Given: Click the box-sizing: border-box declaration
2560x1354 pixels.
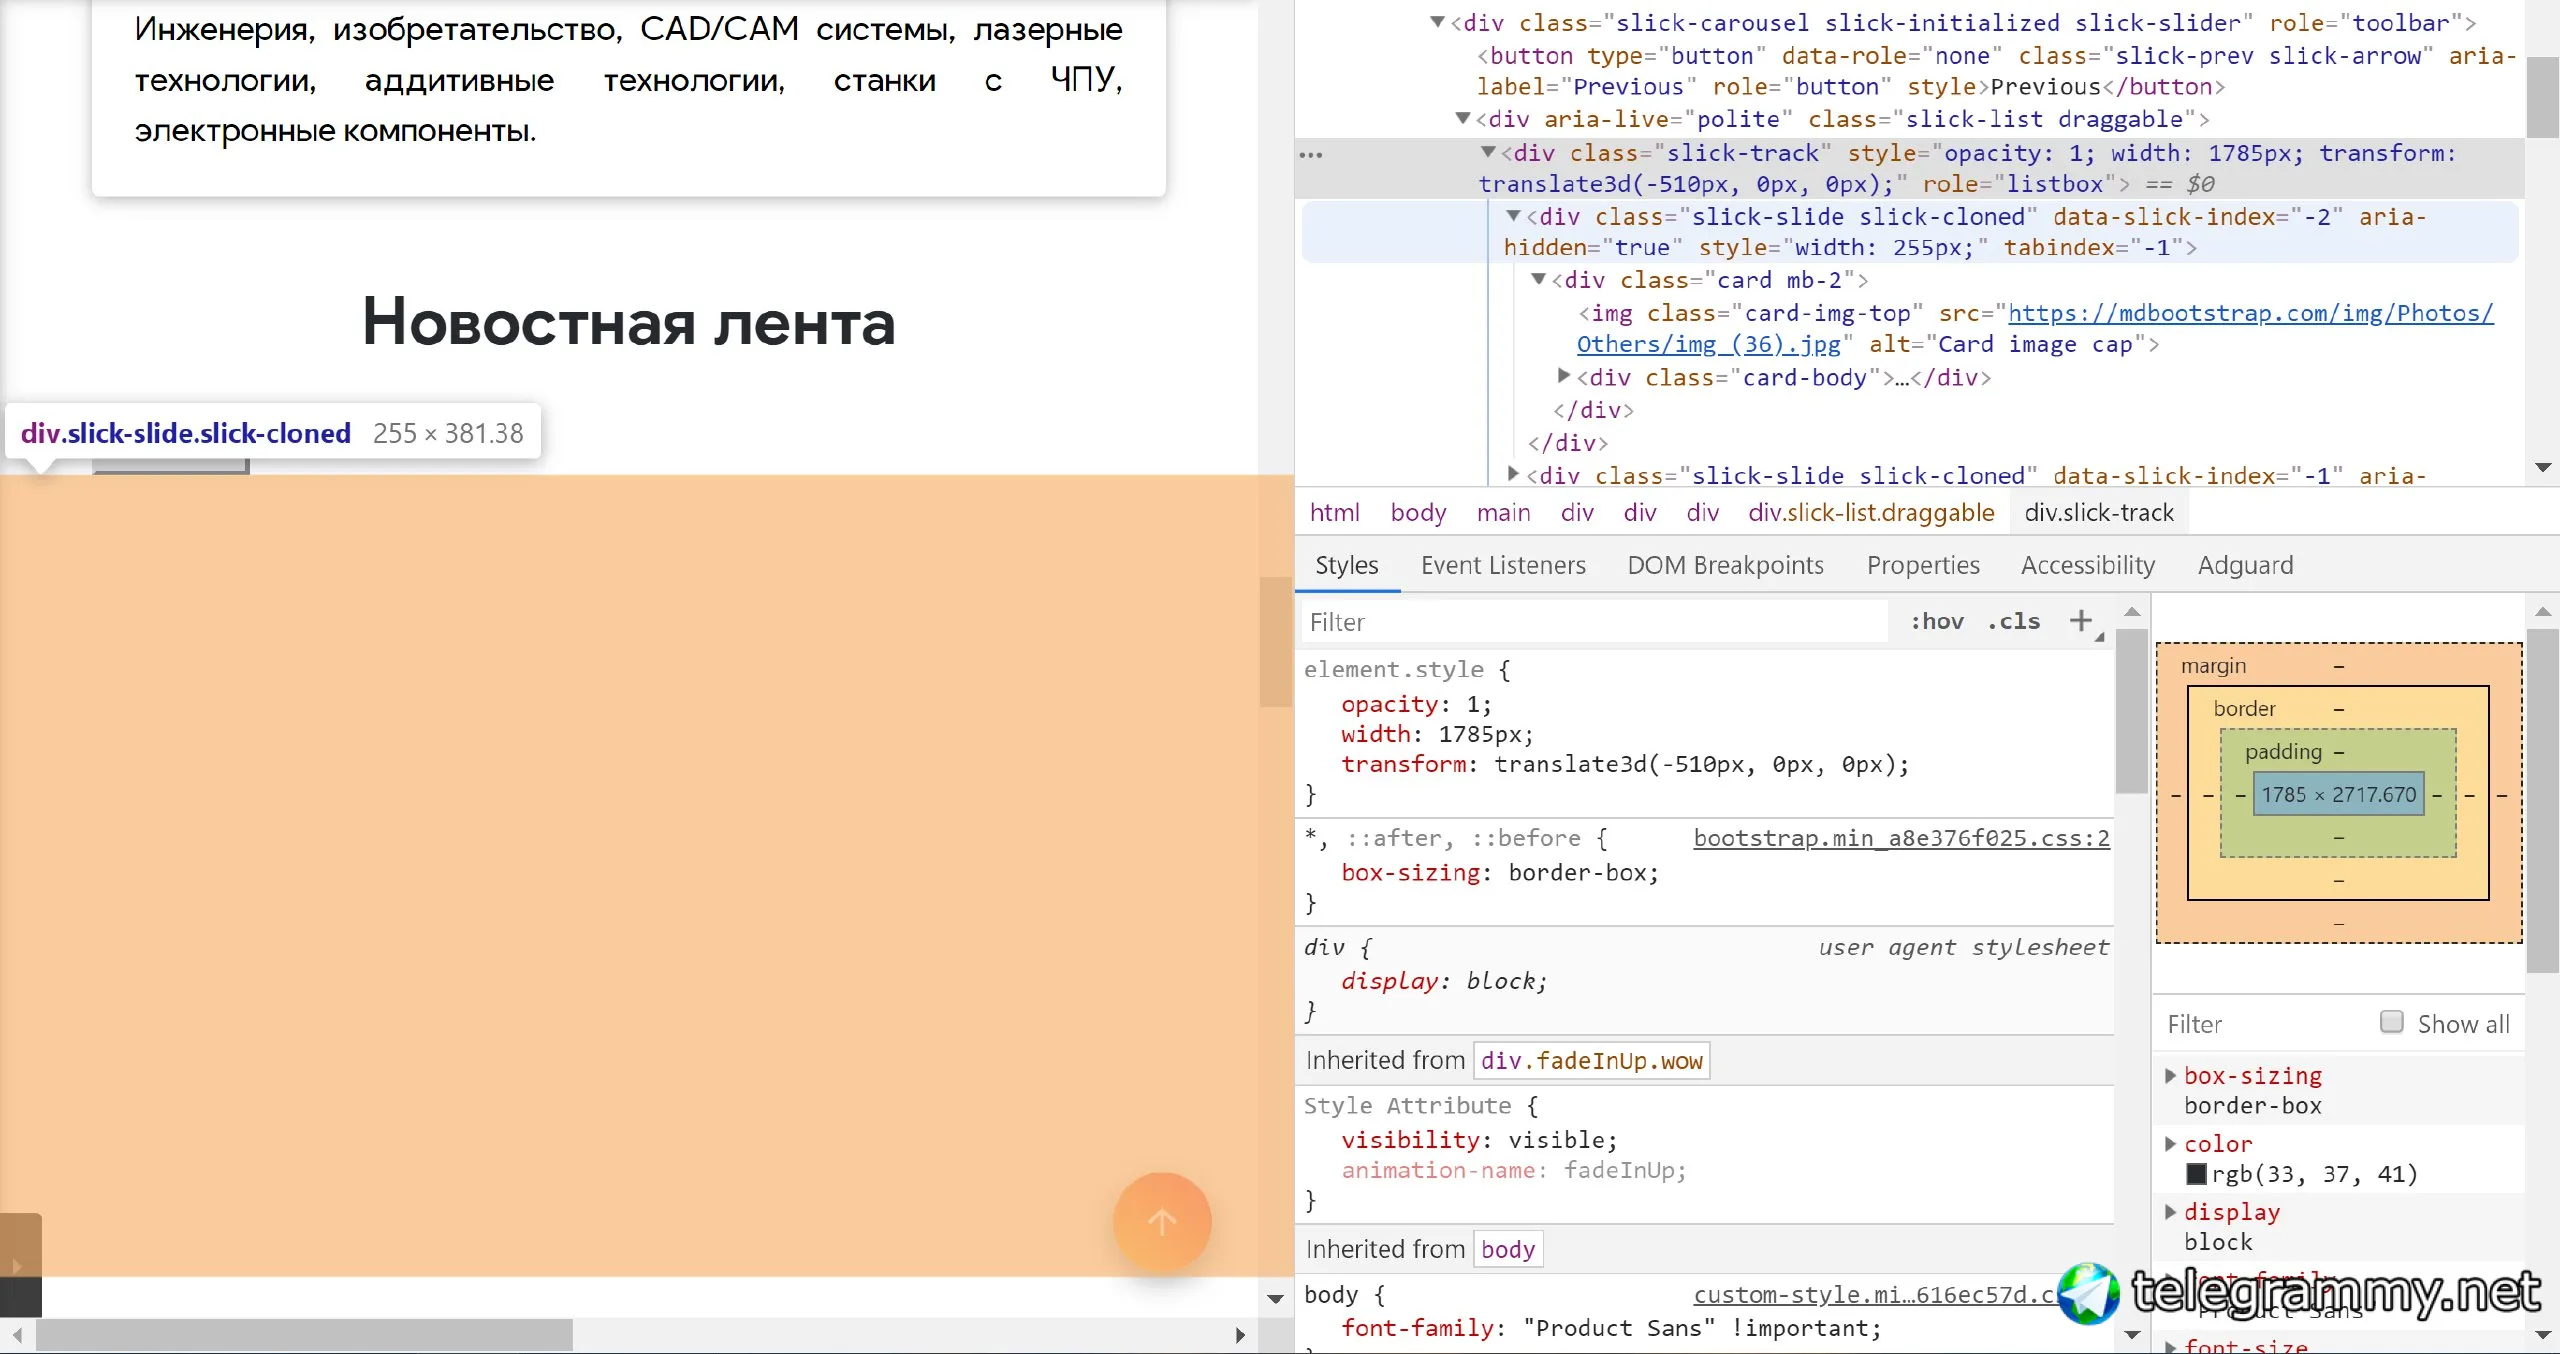Looking at the screenshot, I should pos(1500,872).
